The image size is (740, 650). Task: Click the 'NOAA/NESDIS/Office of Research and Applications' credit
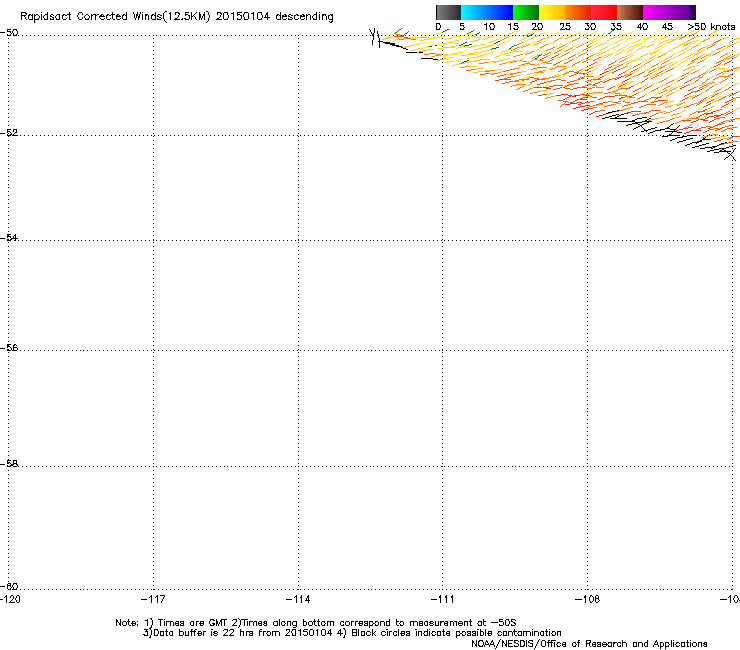coord(589,644)
